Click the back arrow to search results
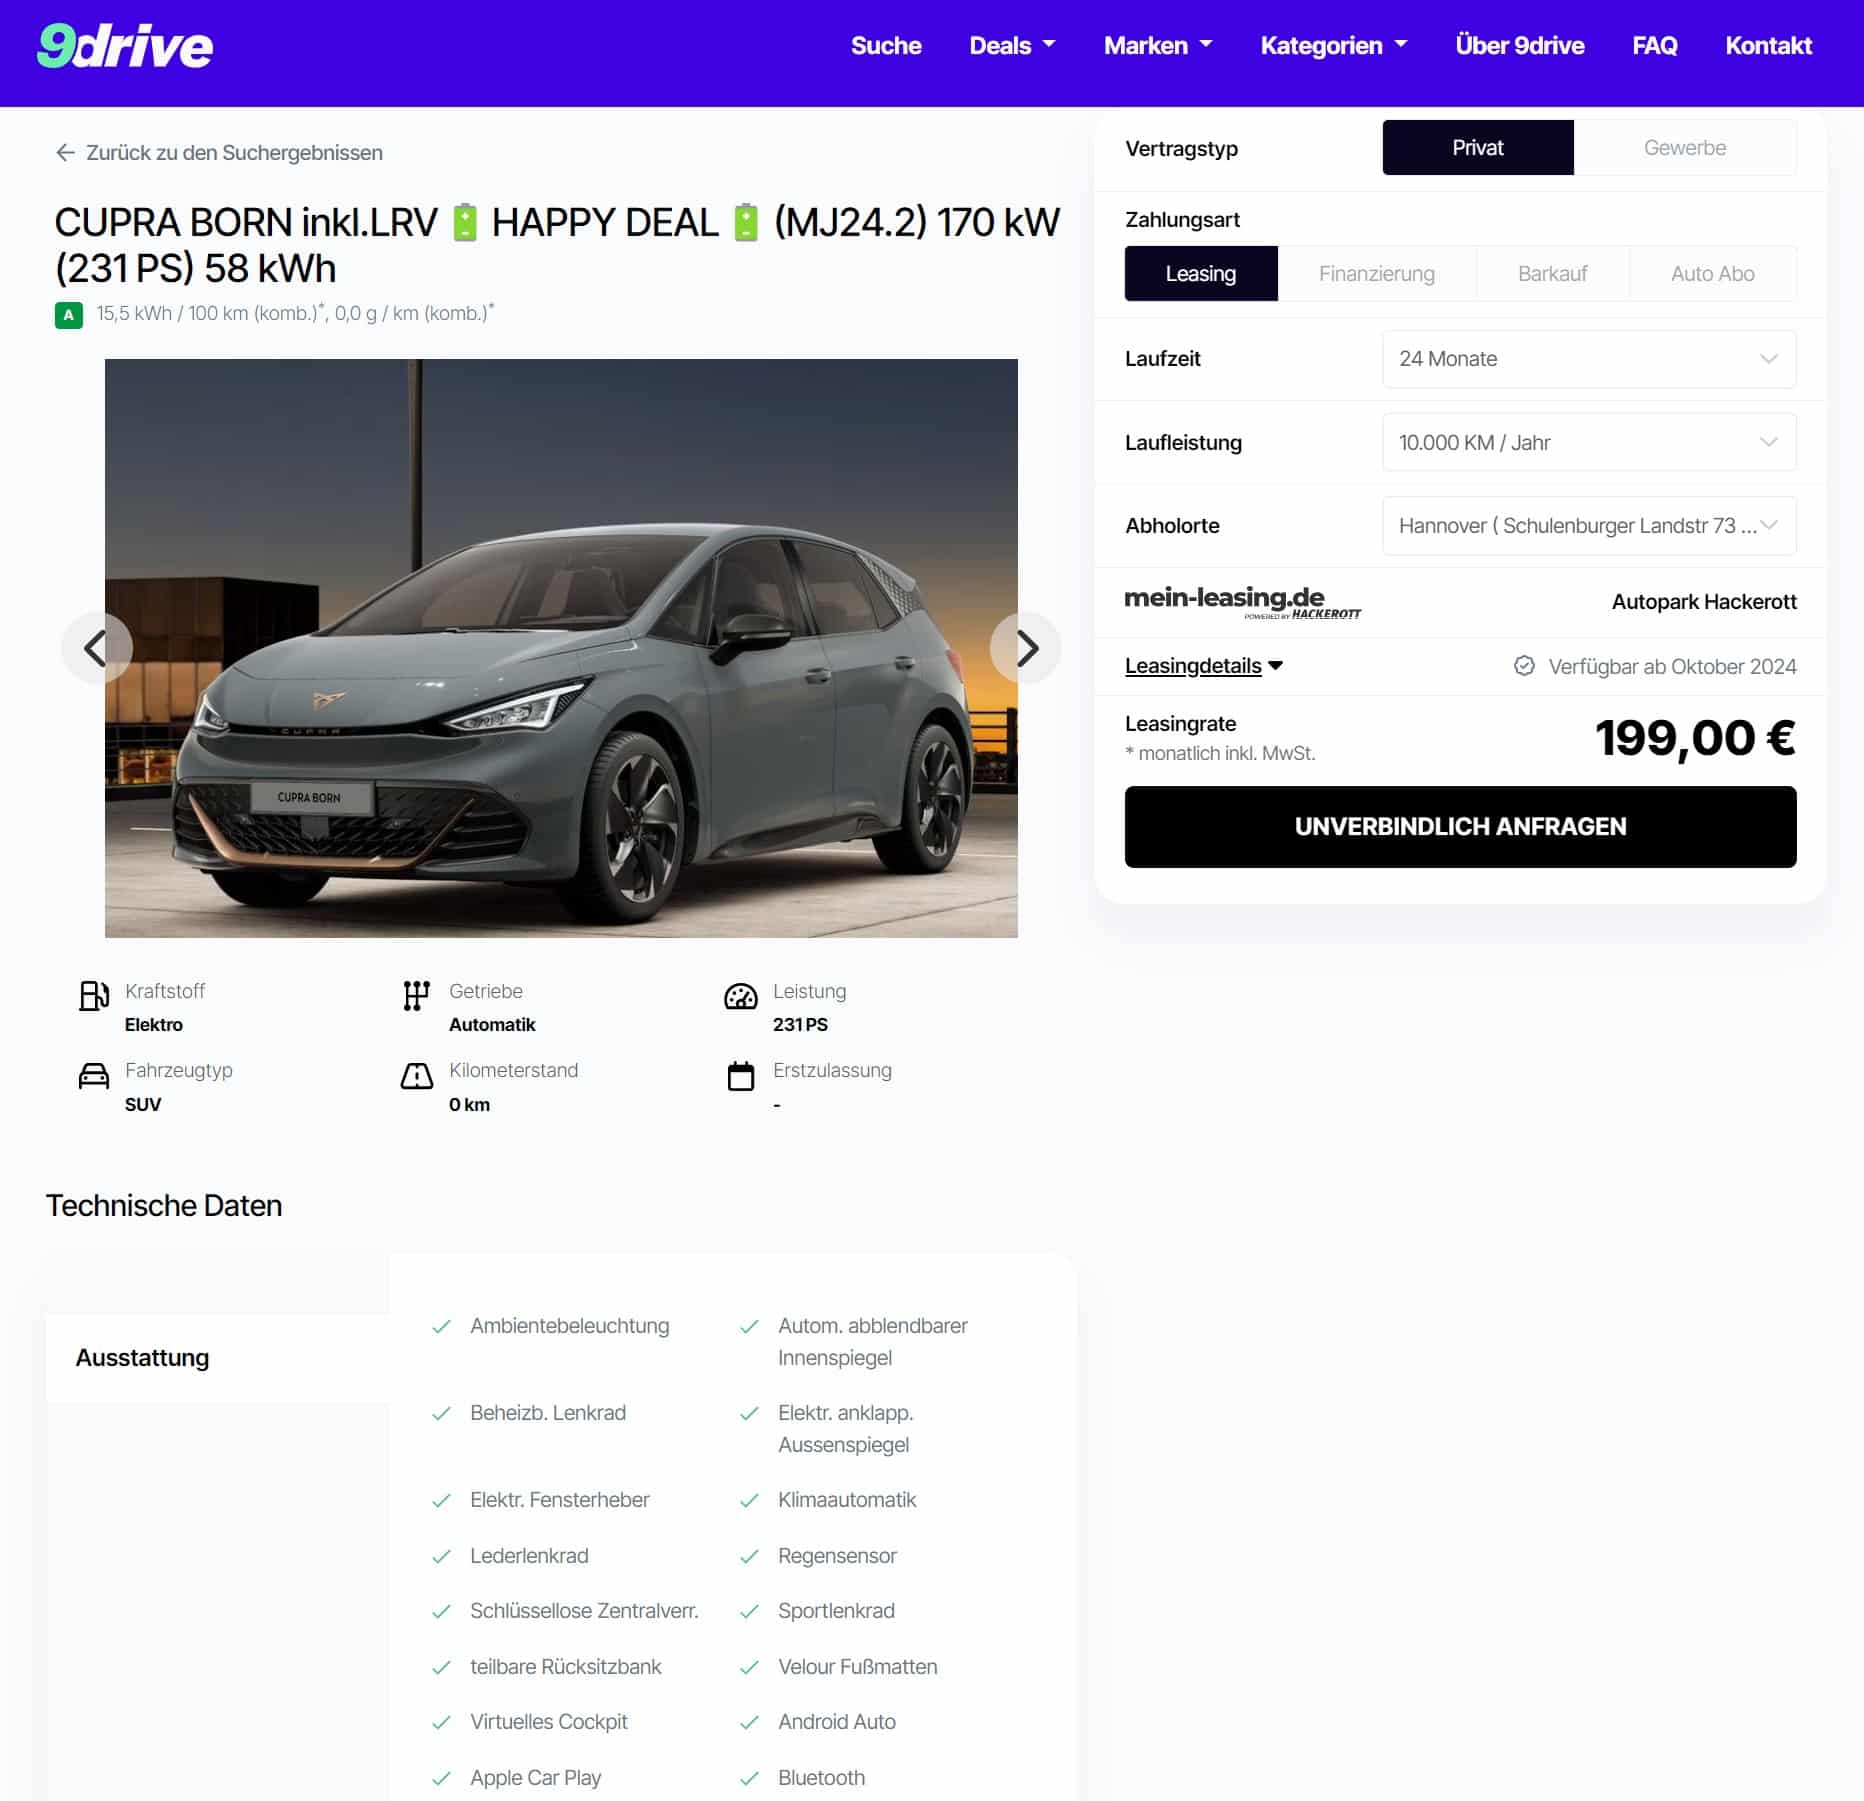The width and height of the screenshot is (1864, 1801). point(66,153)
